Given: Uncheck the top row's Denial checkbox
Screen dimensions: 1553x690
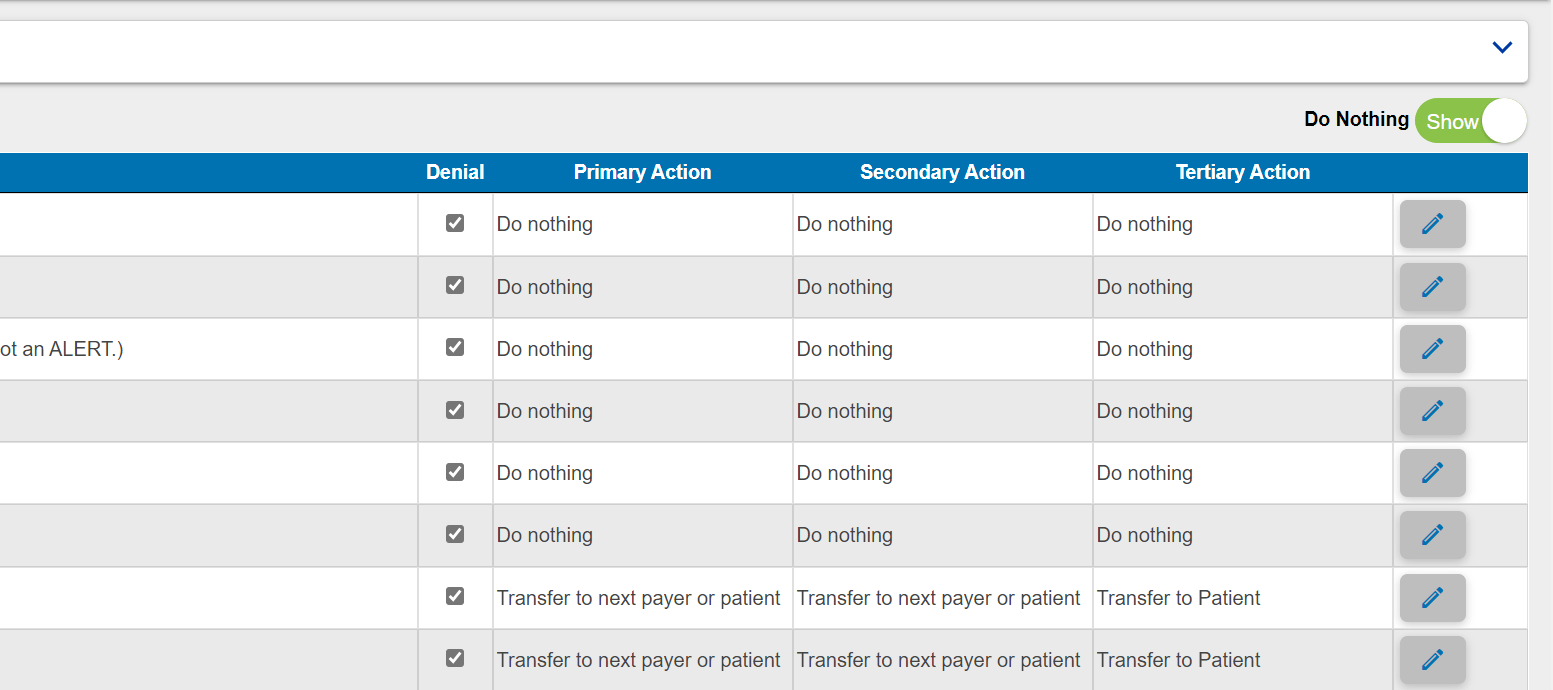Looking at the screenshot, I should tap(455, 223).
